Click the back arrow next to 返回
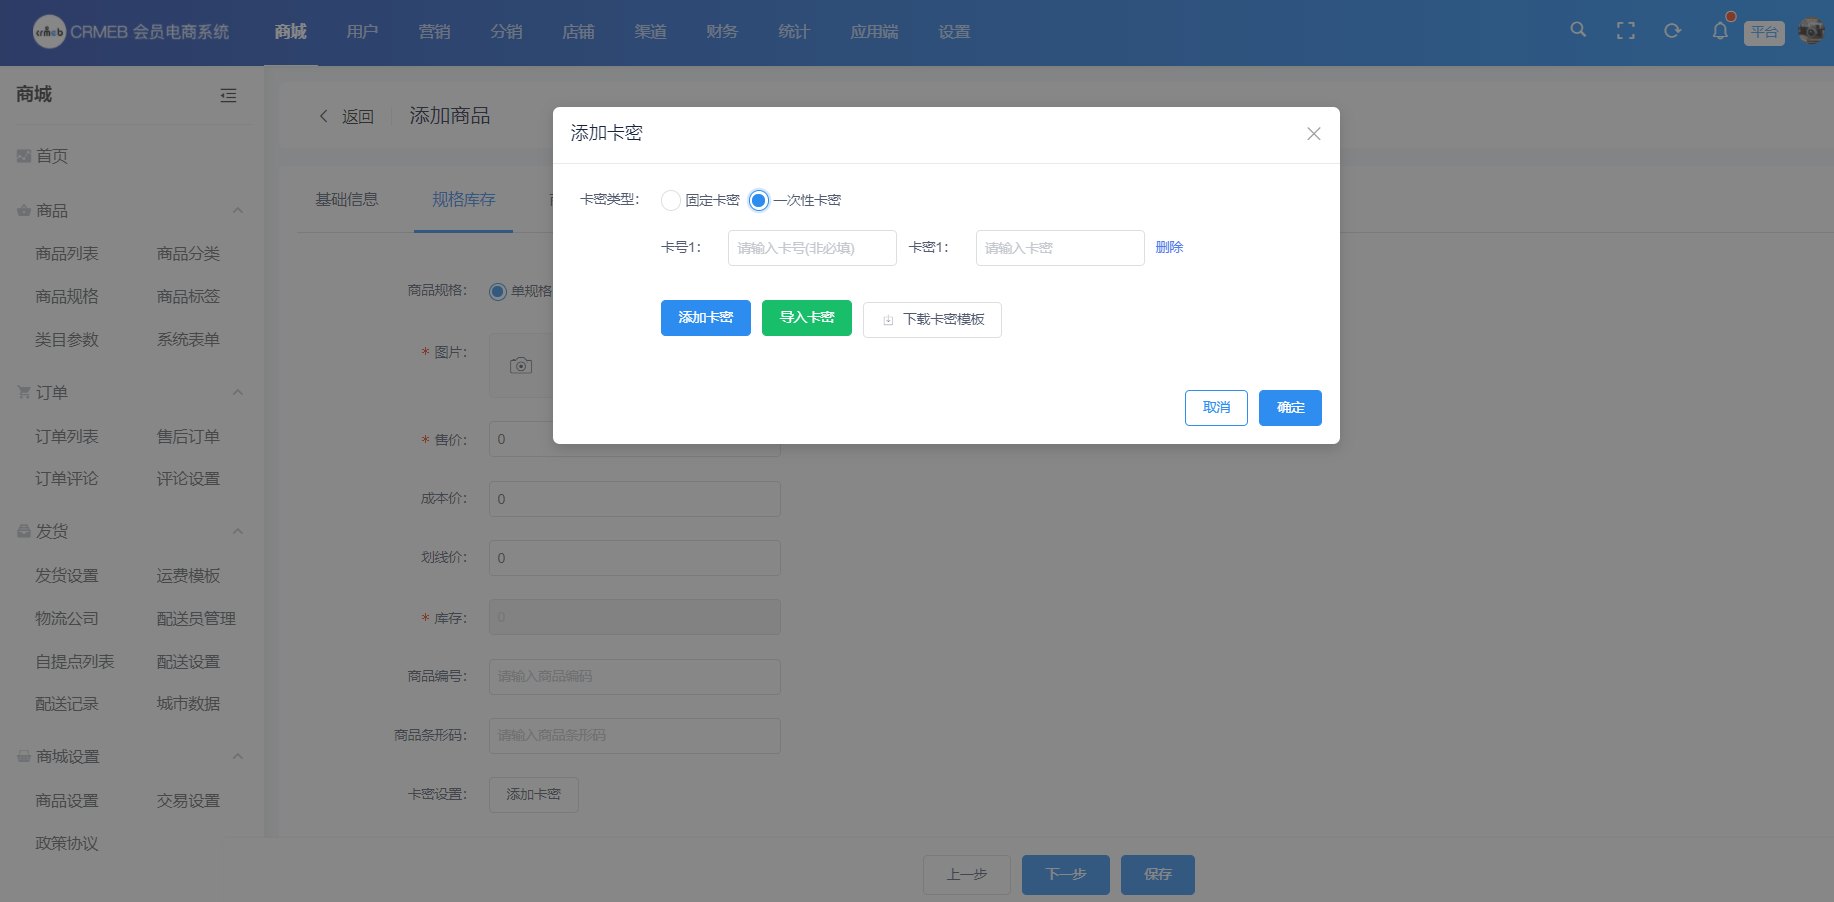This screenshot has height=902, width=1834. (x=323, y=116)
